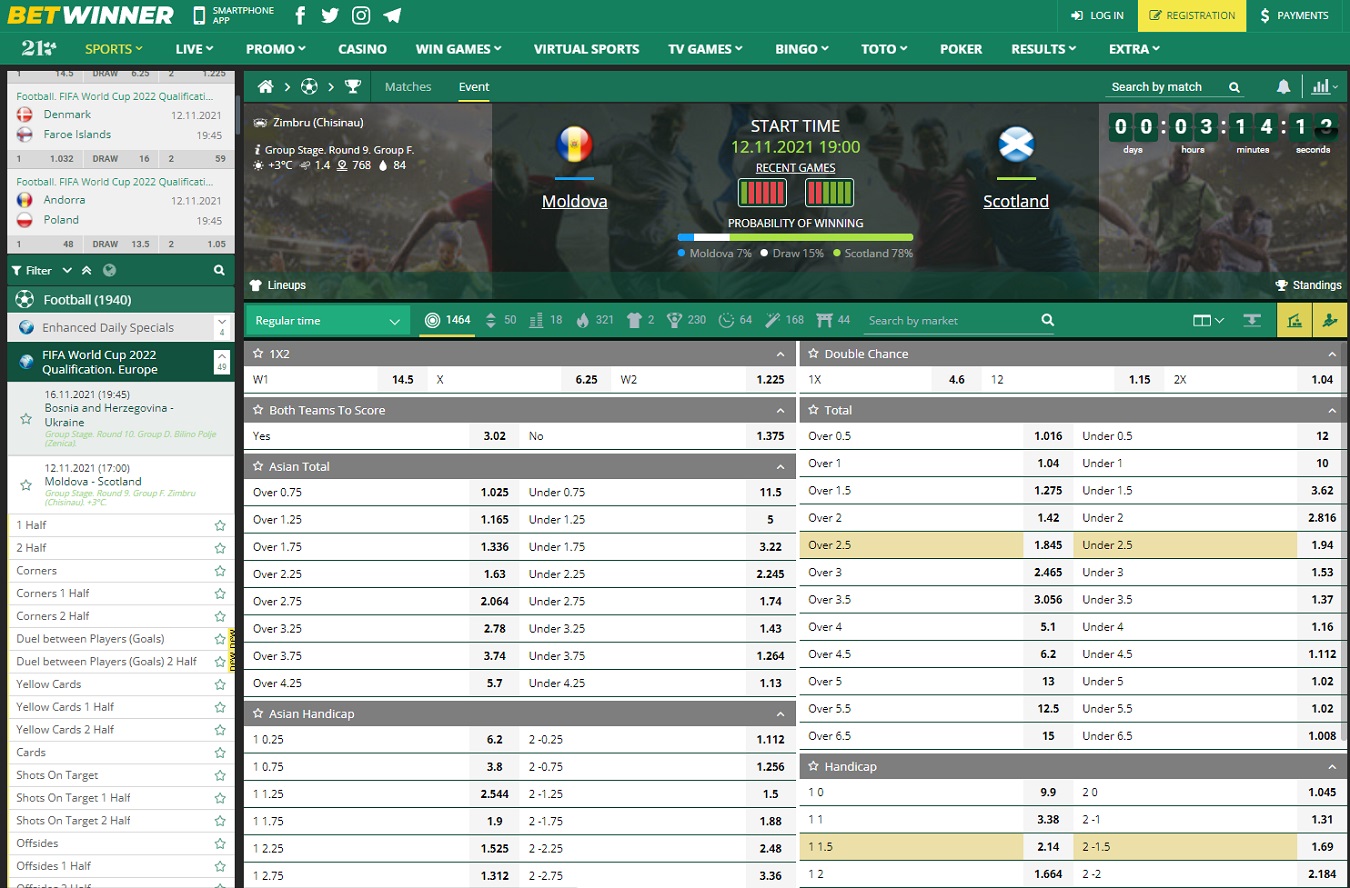1350x888 pixels.
Task: Open the Smartphone App link
Action: 233,16
